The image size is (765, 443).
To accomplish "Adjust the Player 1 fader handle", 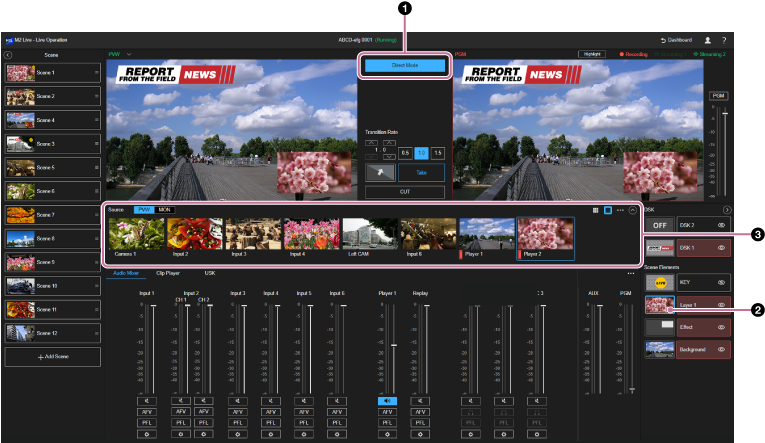I will click(394, 345).
